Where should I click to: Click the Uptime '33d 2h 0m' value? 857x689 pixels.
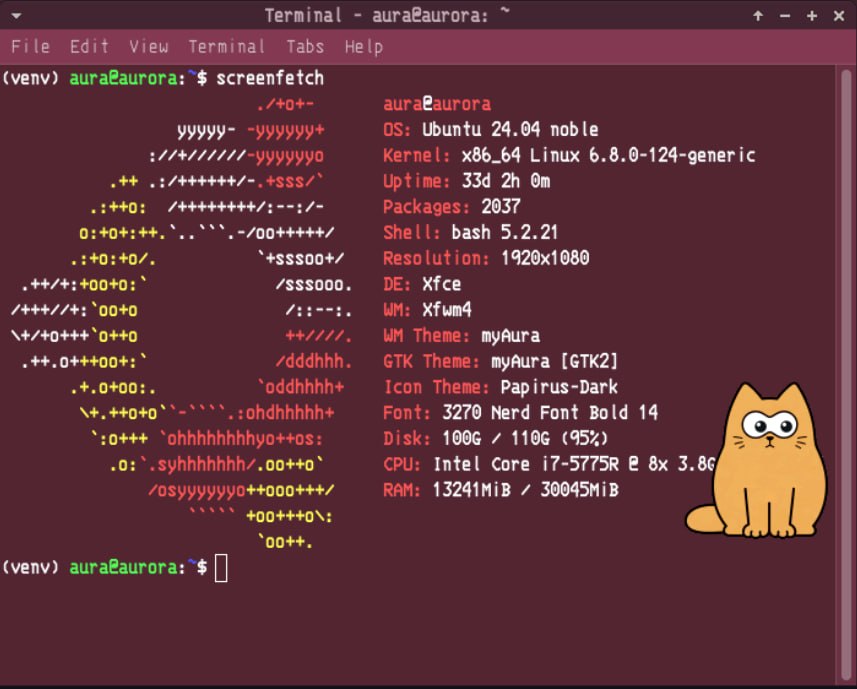pyautogui.click(x=506, y=181)
